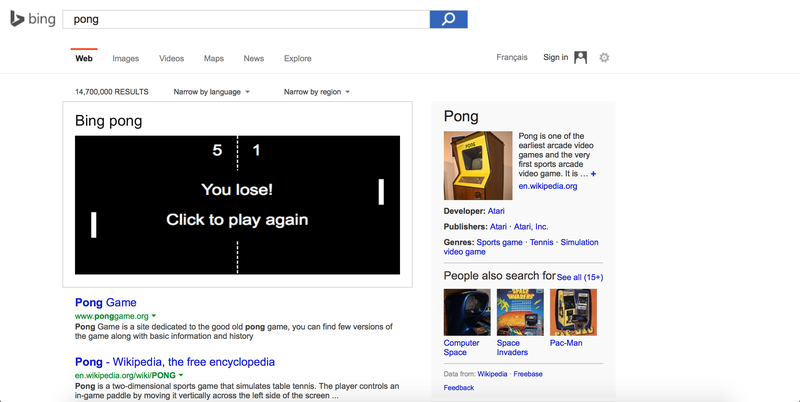800x402 pixels.
Task: Open the Pong arcade cabinet image
Action: 478,165
